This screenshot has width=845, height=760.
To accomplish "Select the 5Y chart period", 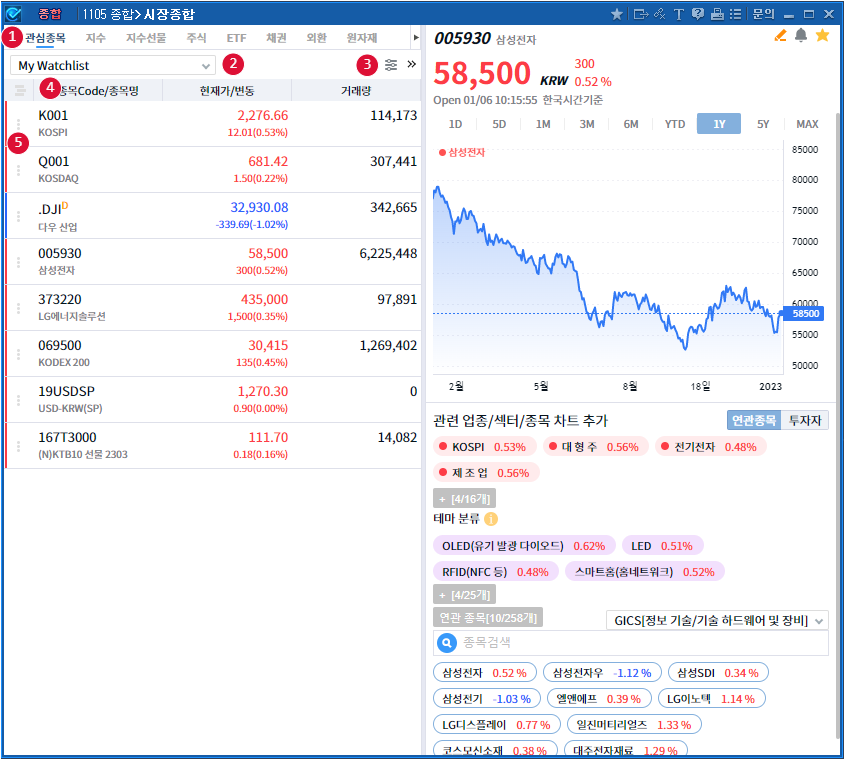I will pyautogui.click(x=763, y=124).
